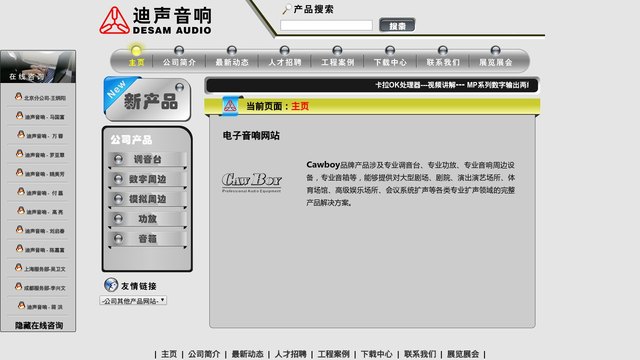
Task: Open 工程案例 in the top navigation bar
Action: [337, 62]
